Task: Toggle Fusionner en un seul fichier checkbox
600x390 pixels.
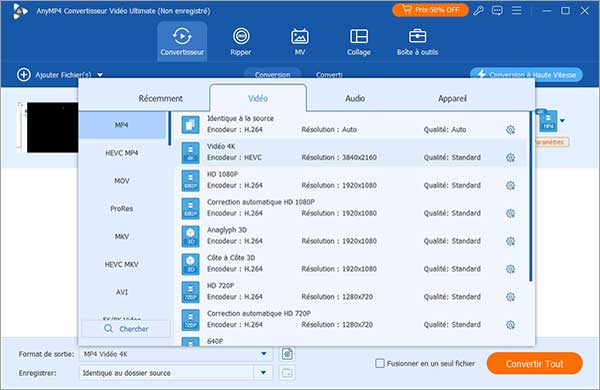Action: tap(380, 363)
